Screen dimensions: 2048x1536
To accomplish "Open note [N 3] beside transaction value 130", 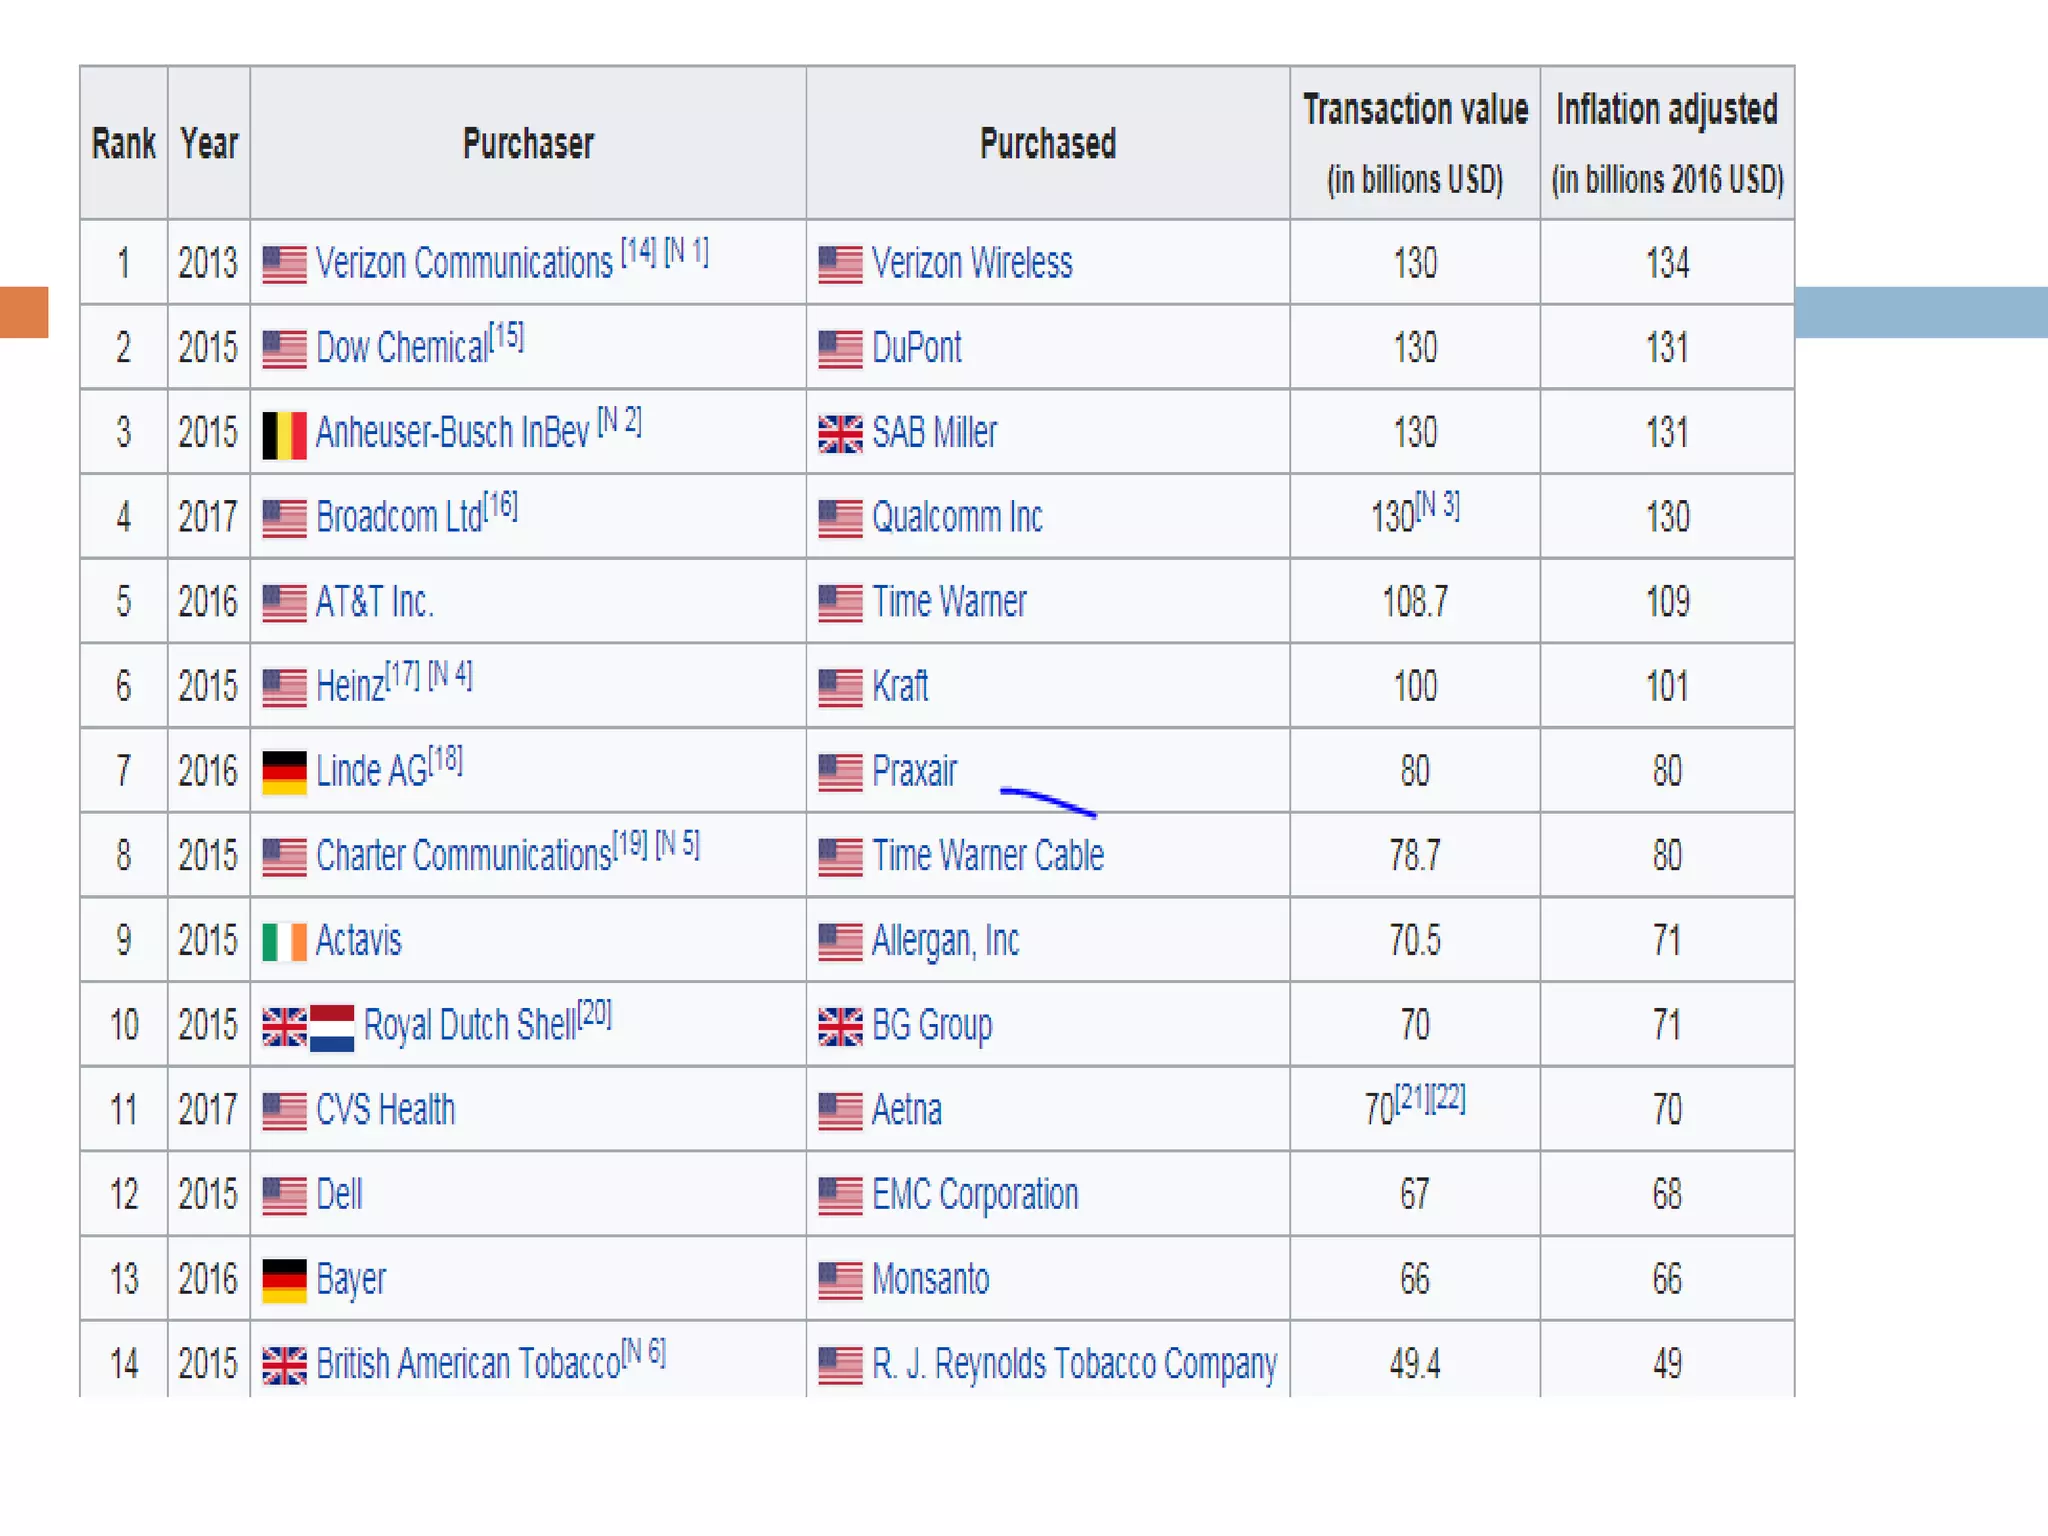I will tap(1439, 506).
